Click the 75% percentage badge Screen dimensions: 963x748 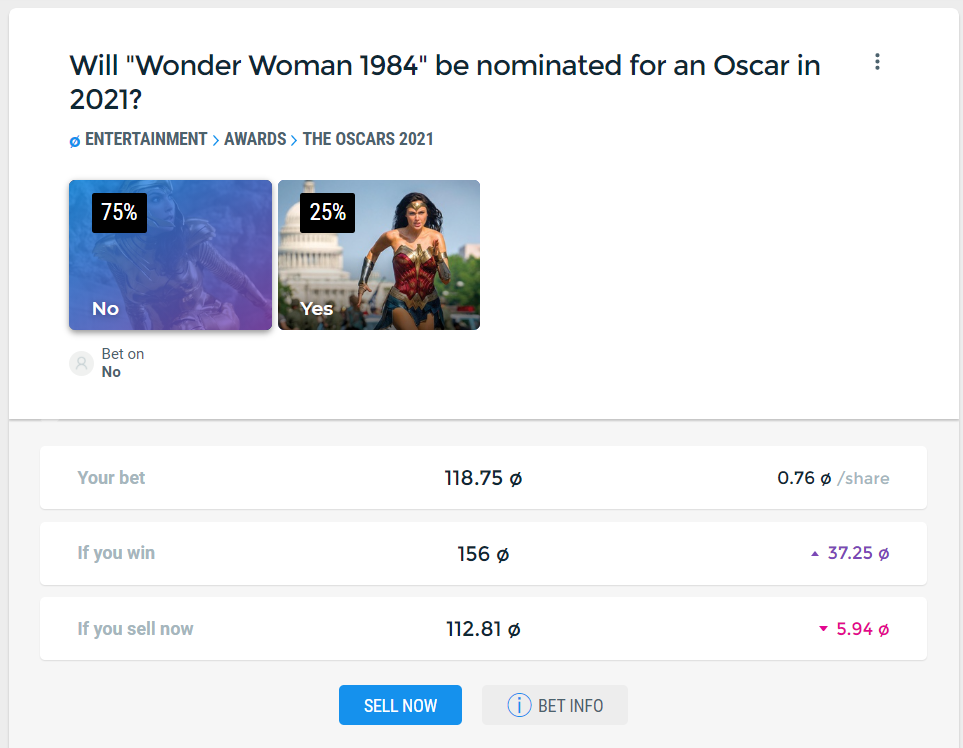119,213
